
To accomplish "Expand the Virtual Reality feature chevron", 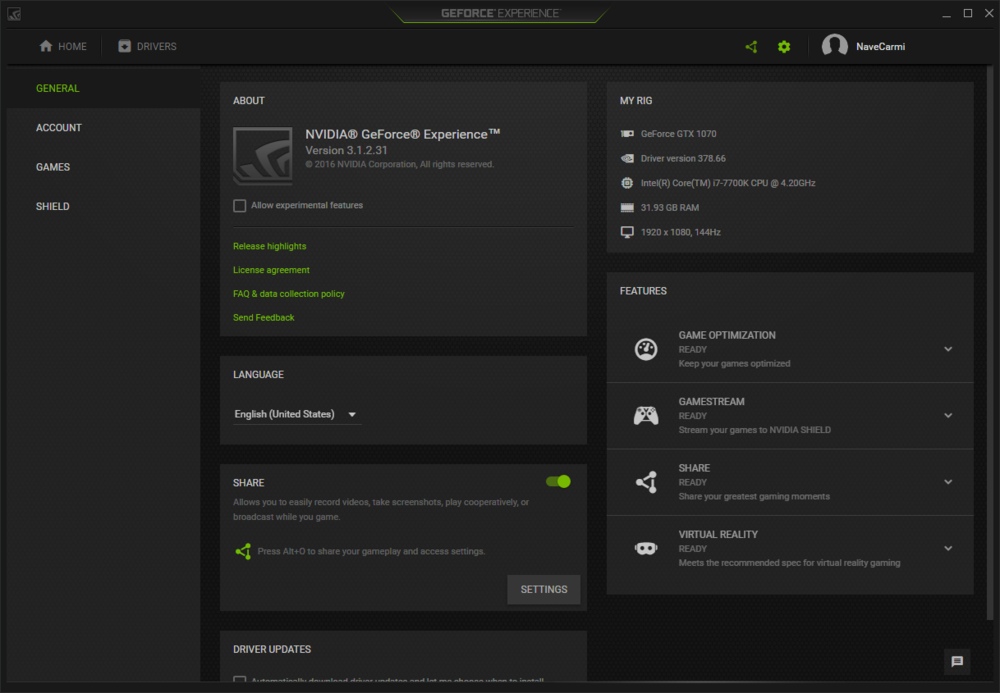I will coord(948,548).
